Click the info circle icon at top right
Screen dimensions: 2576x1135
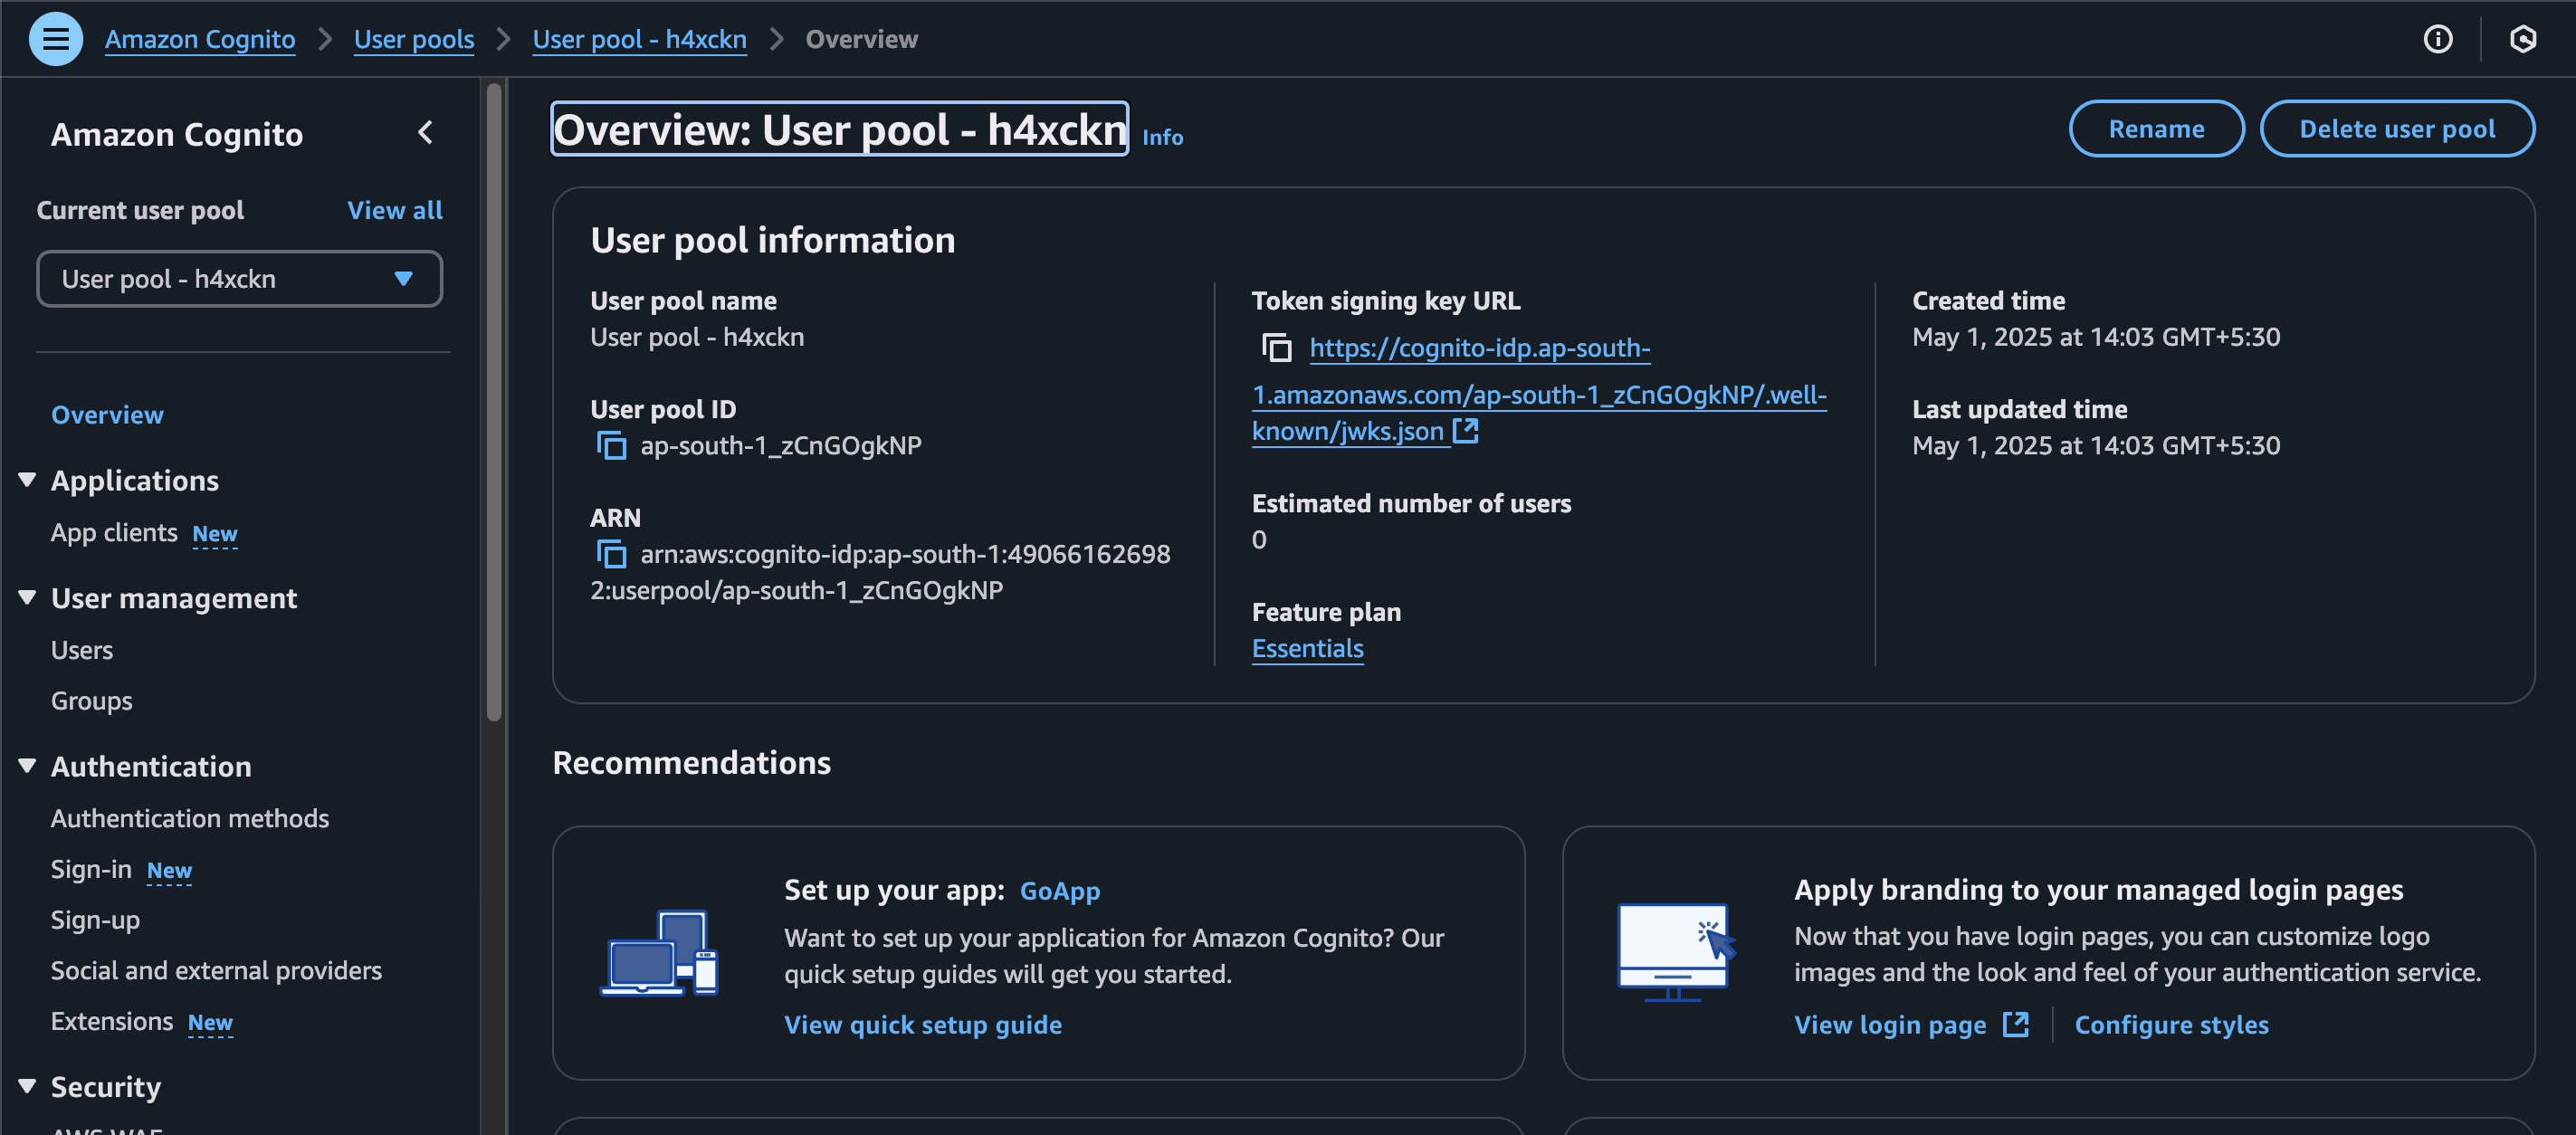[x=2437, y=39]
